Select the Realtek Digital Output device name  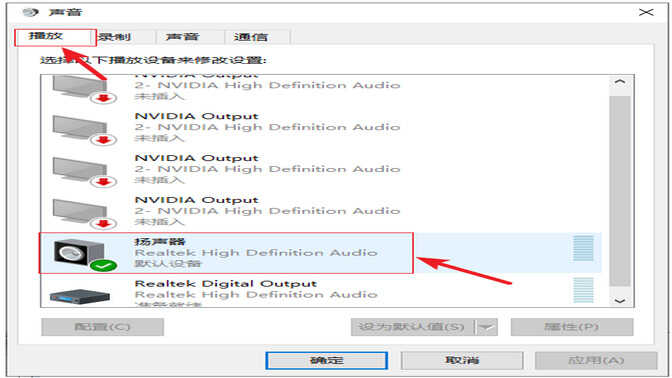pyautogui.click(x=225, y=284)
